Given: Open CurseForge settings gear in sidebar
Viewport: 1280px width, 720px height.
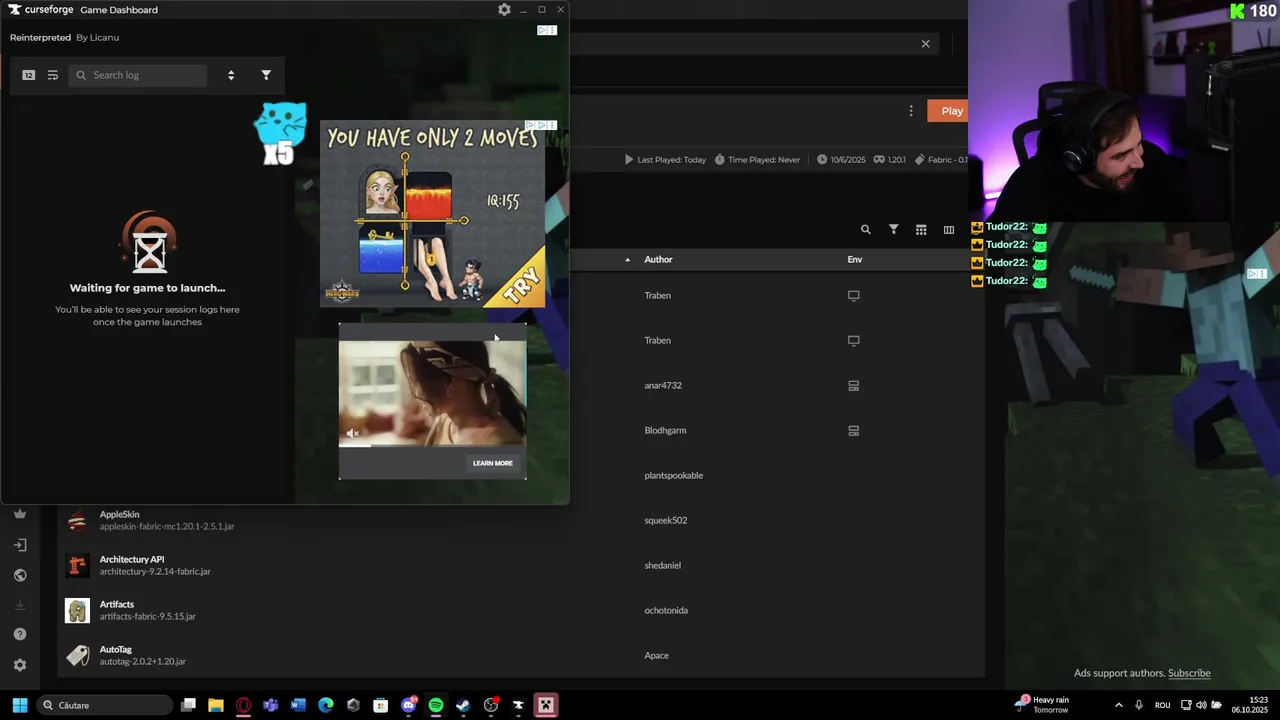Looking at the screenshot, I should point(20,665).
